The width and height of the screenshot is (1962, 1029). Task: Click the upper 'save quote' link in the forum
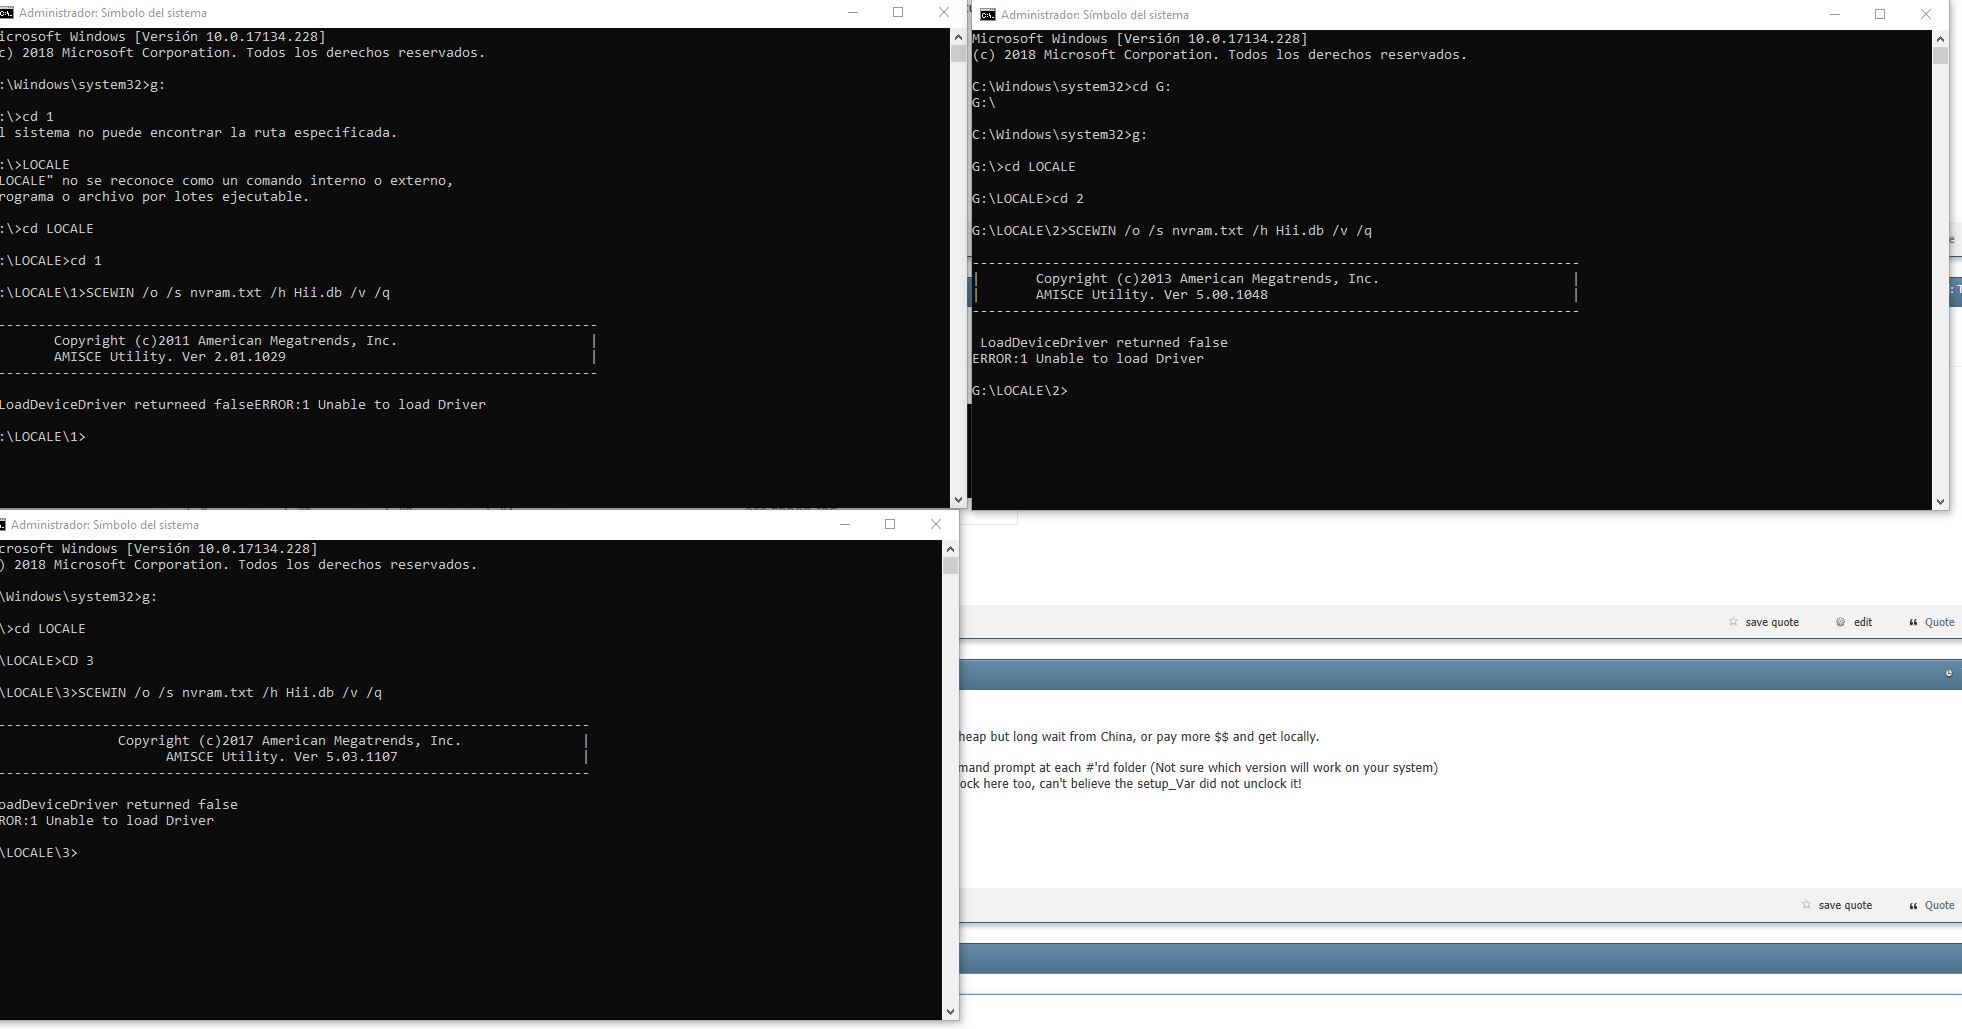tap(1772, 622)
